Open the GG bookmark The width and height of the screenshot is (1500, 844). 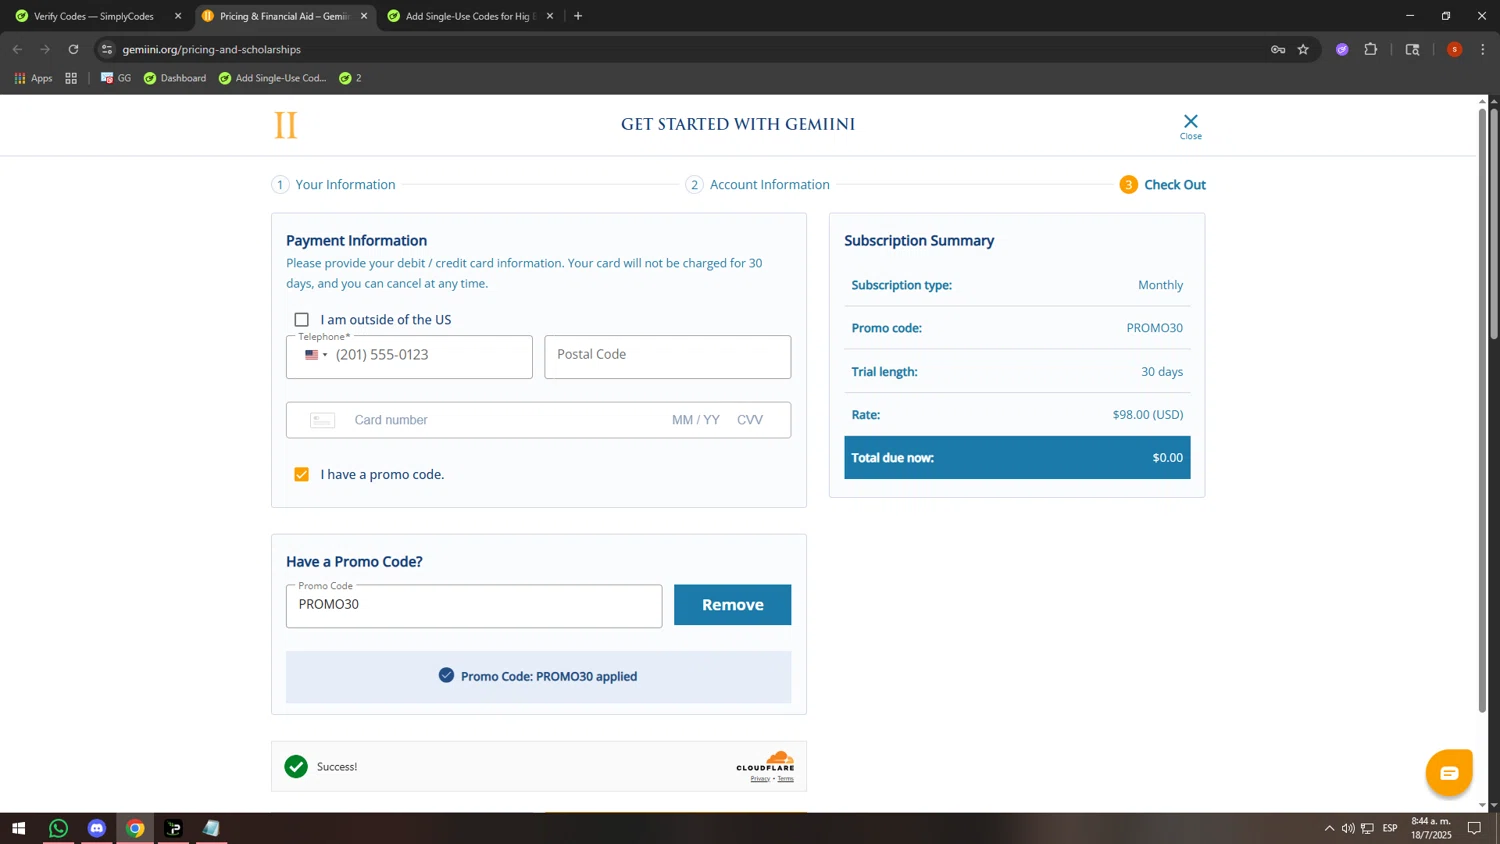pyautogui.click(x=116, y=78)
